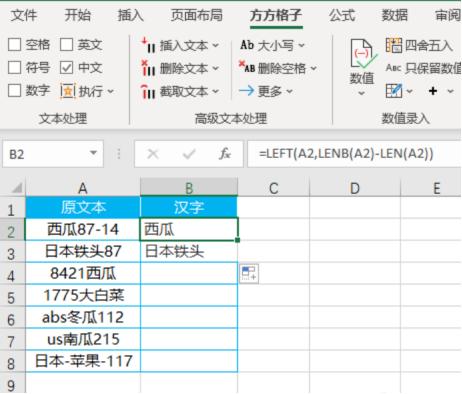The image size is (462, 394).
Task: Click the Round (四舍五入) icon
Action: tap(394, 45)
